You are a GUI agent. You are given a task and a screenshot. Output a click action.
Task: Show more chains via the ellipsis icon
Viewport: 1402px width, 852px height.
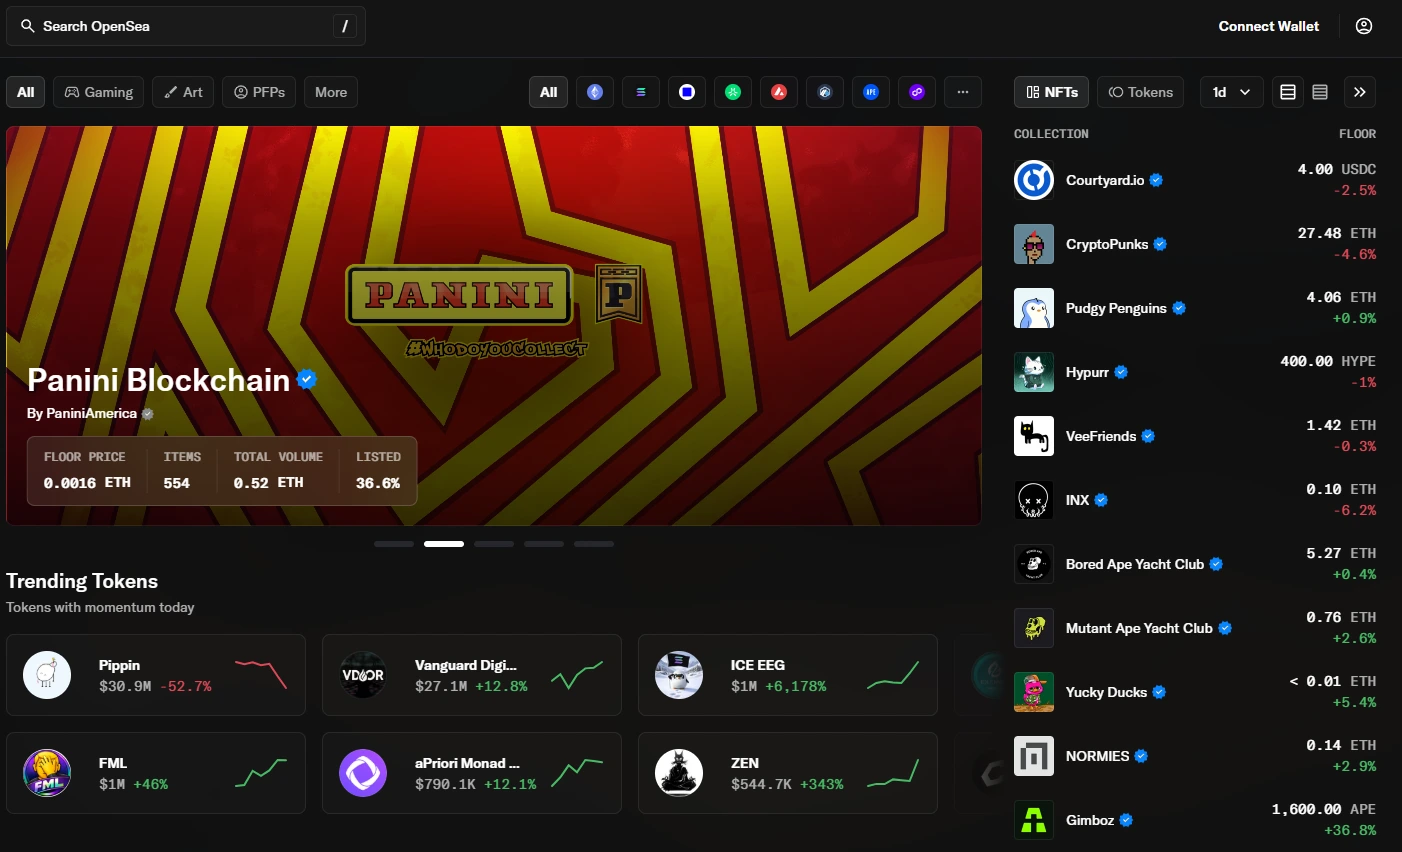963,91
